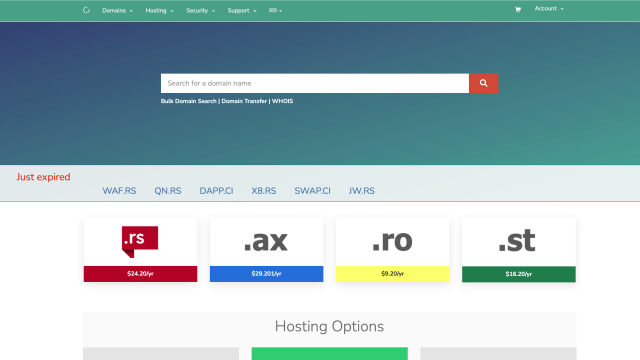Open the Hosting dropdown menu
640x360 pixels.
(159, 11)
